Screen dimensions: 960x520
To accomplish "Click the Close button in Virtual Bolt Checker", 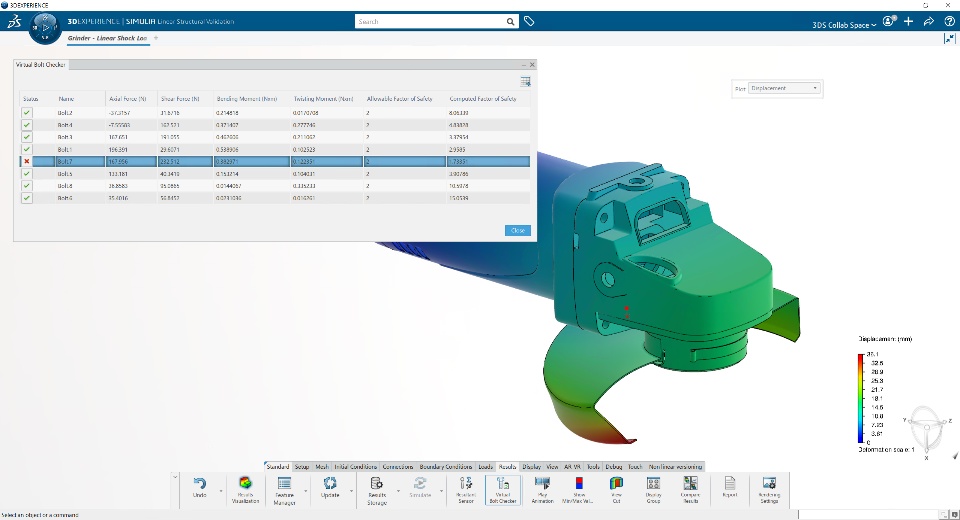I will pos(518,230).
